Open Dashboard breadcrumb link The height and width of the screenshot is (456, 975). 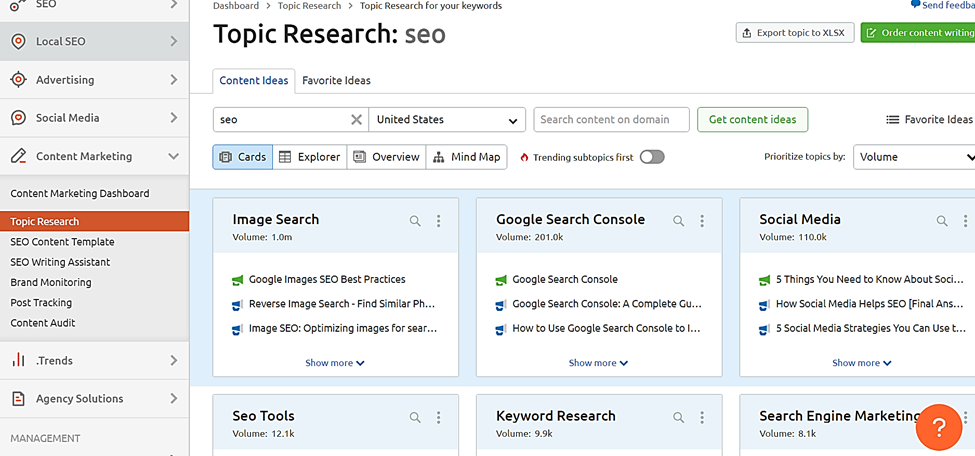coord(236,6)
